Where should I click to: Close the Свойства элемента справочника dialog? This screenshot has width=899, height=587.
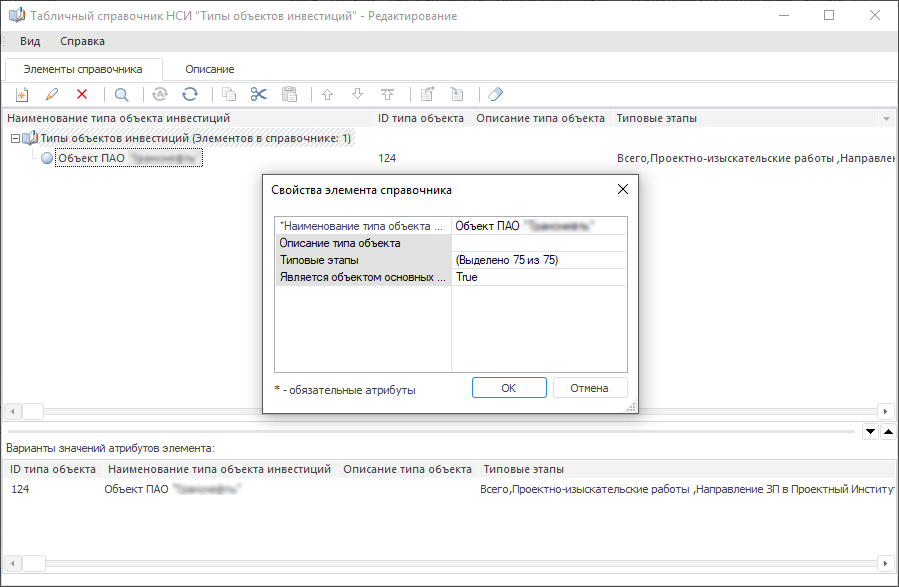[x=623, y=190]
